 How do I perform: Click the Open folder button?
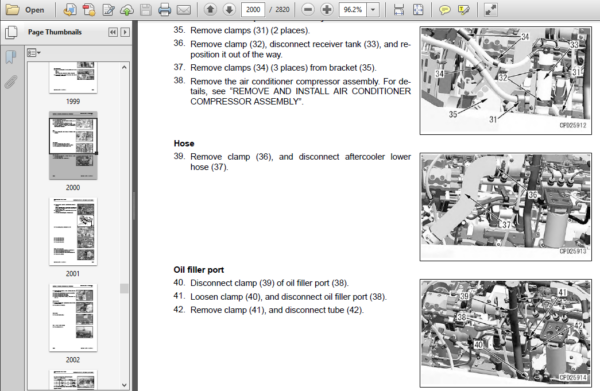pos(25,10)
